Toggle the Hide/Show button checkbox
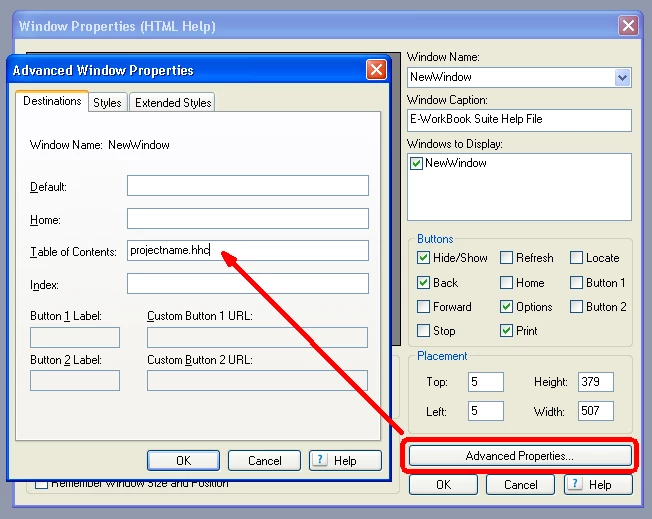This screenshot has width=652, height=519. click(423, 258)
